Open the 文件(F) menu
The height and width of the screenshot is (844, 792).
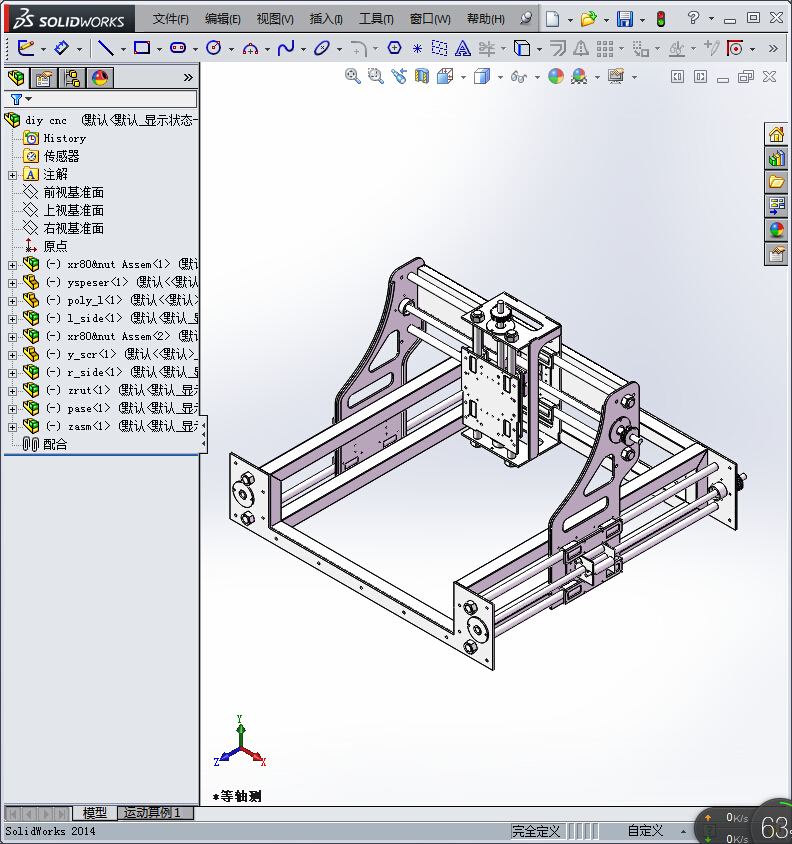click(x=171, y=19)
